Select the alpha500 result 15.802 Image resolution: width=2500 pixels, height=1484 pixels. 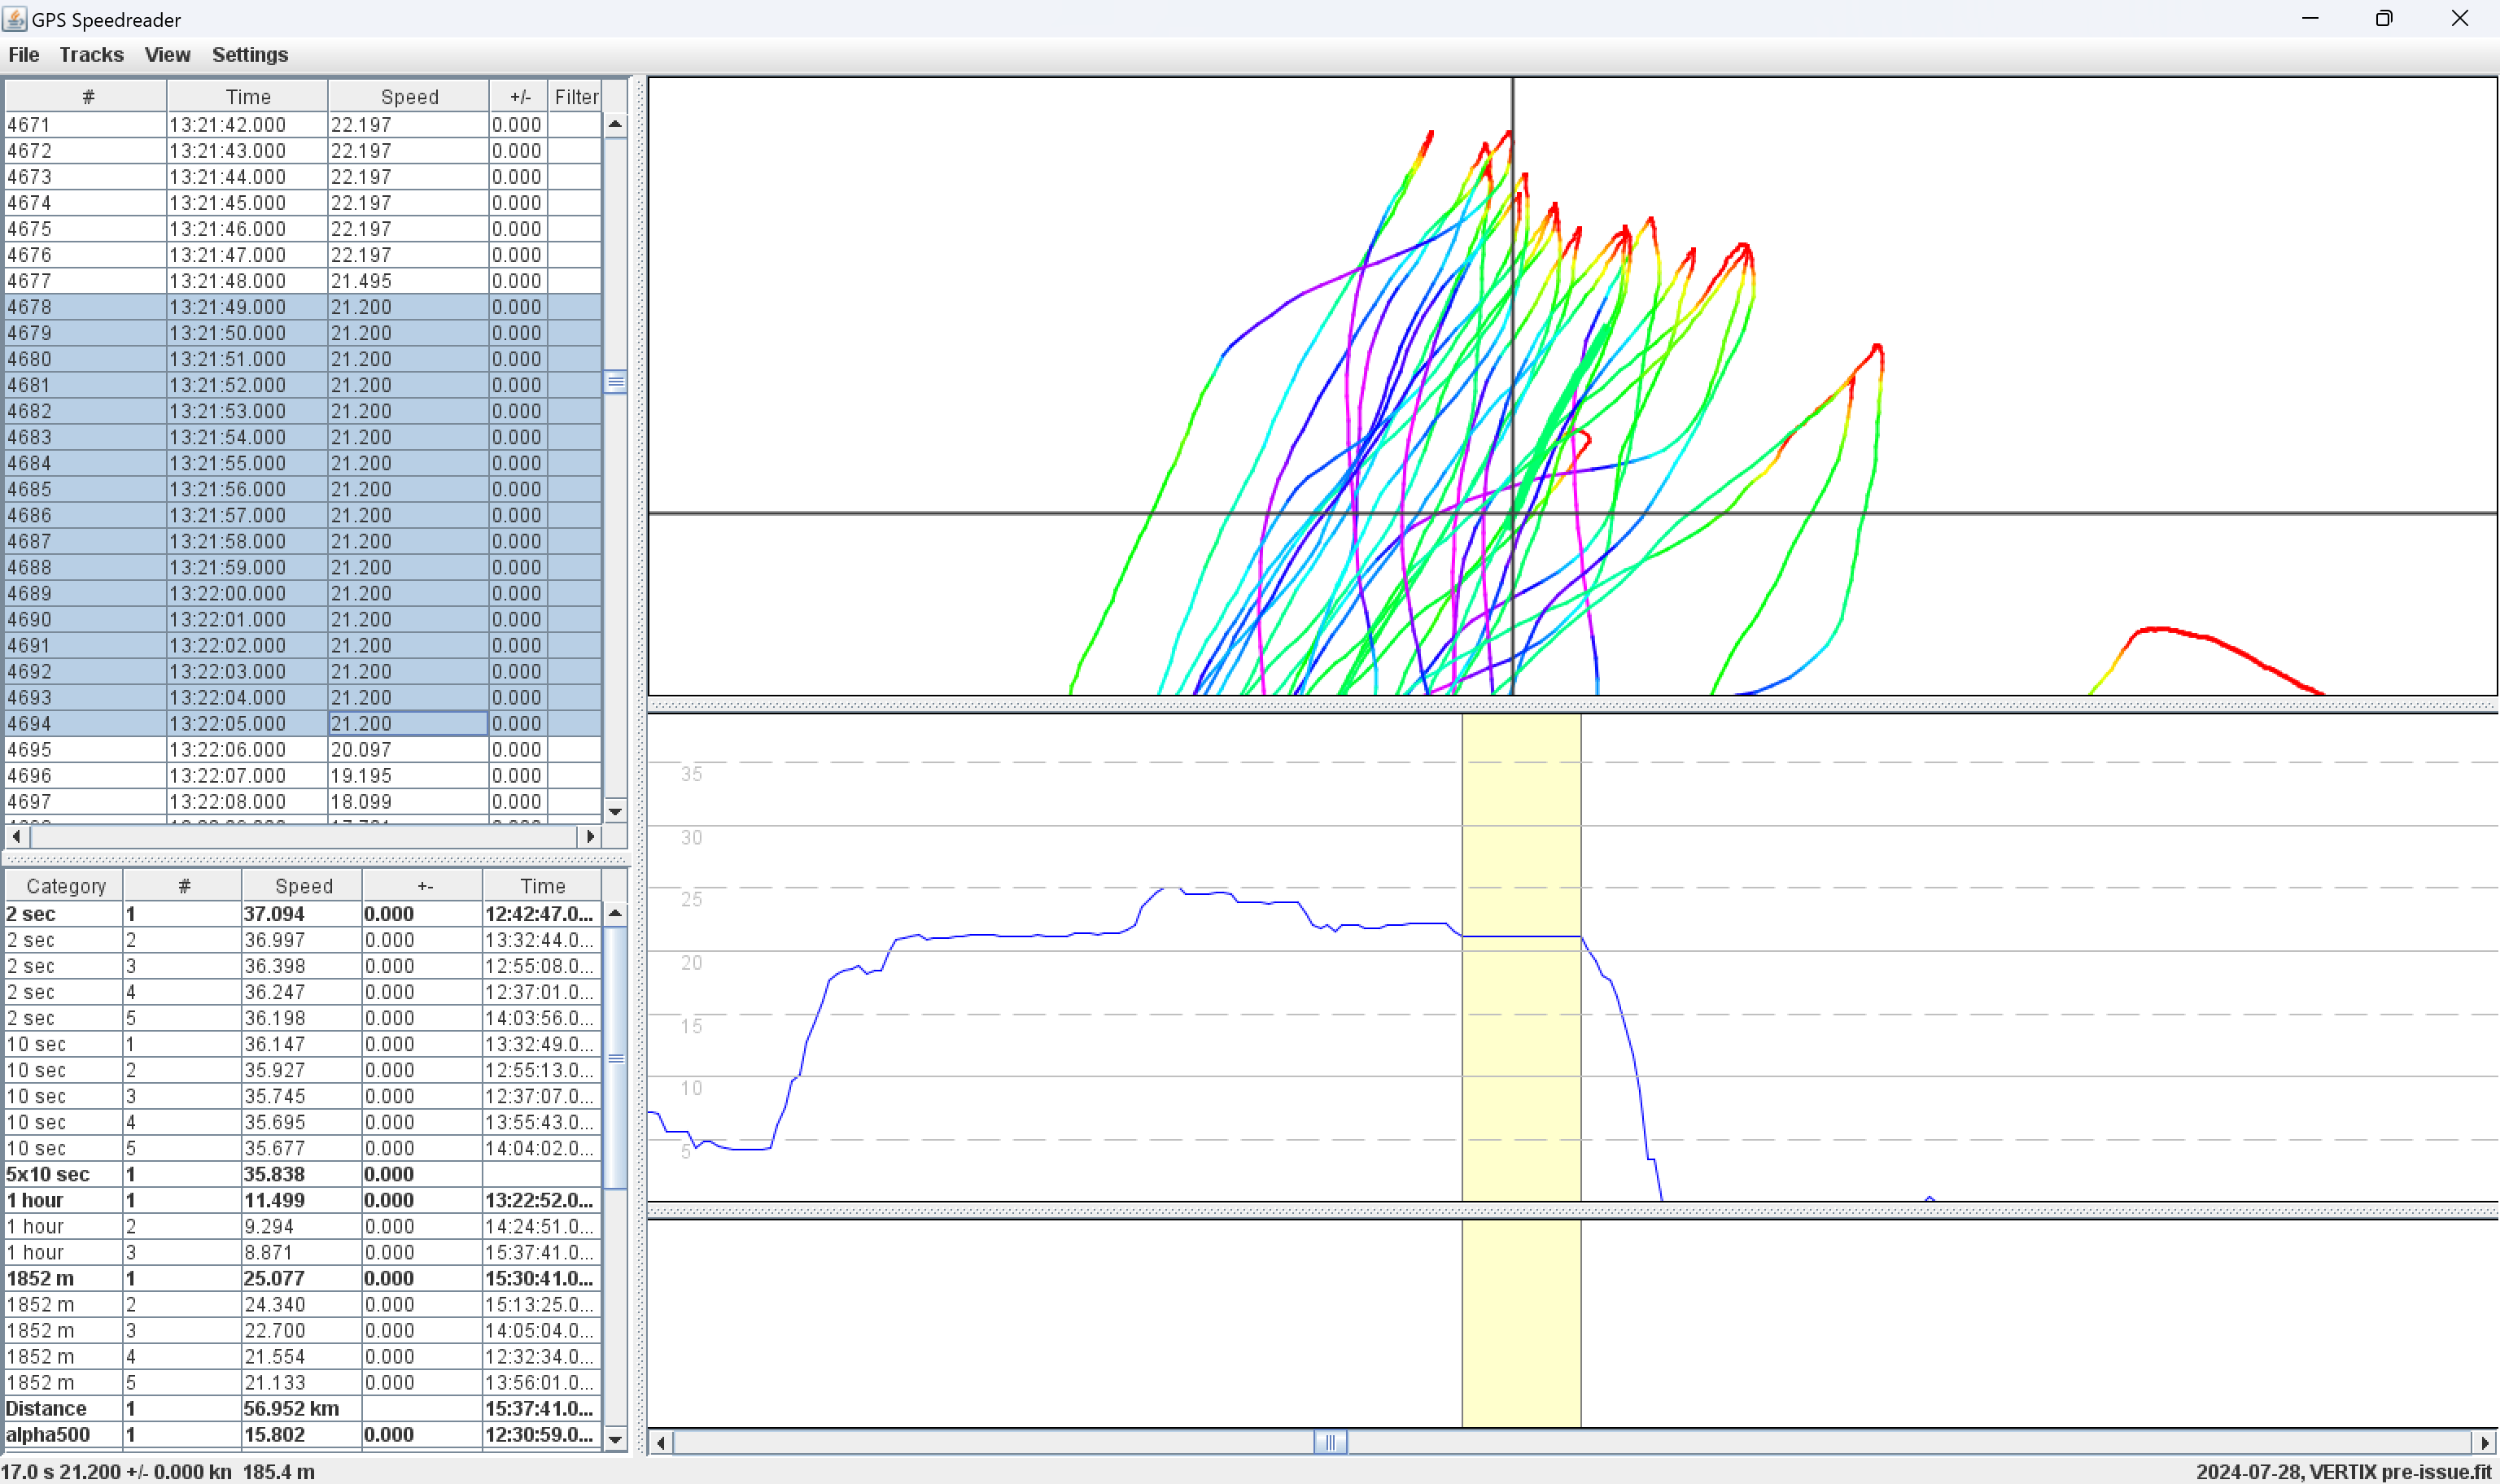click(303, 1434)
